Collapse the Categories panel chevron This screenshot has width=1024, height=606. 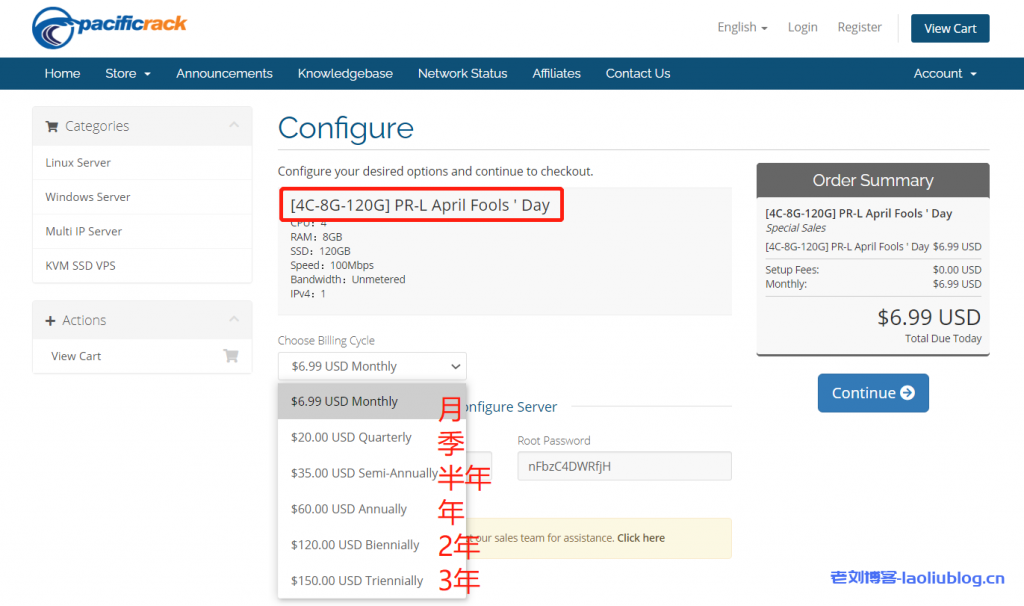pos(234,126)
